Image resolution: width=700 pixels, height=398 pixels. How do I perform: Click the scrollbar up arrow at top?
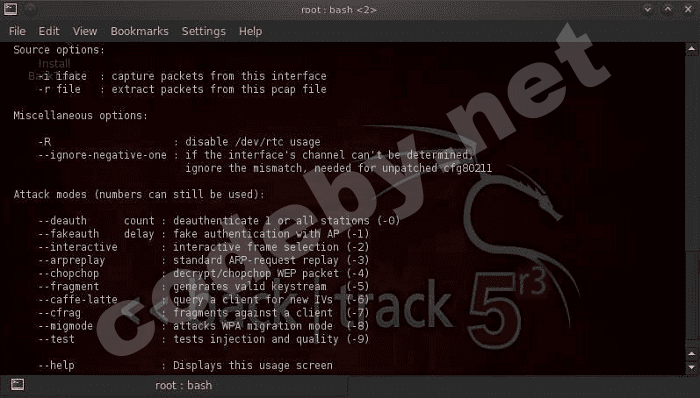click(692, 48)
